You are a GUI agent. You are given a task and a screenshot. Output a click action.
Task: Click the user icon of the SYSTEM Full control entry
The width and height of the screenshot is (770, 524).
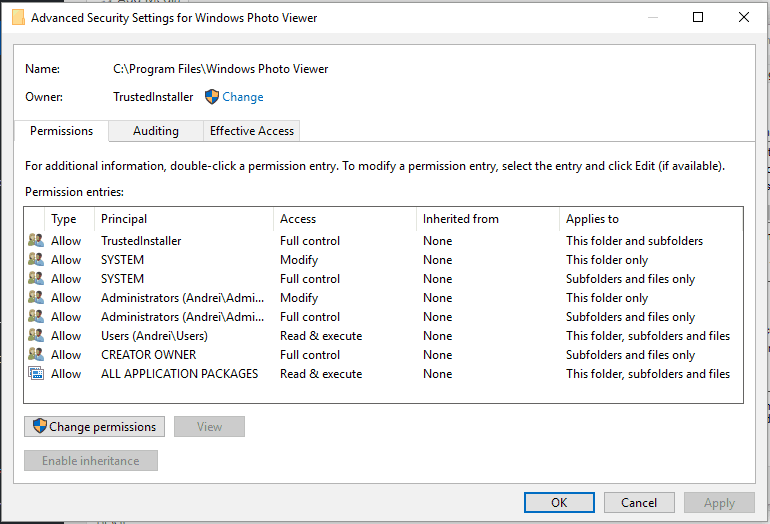(36, 278)
